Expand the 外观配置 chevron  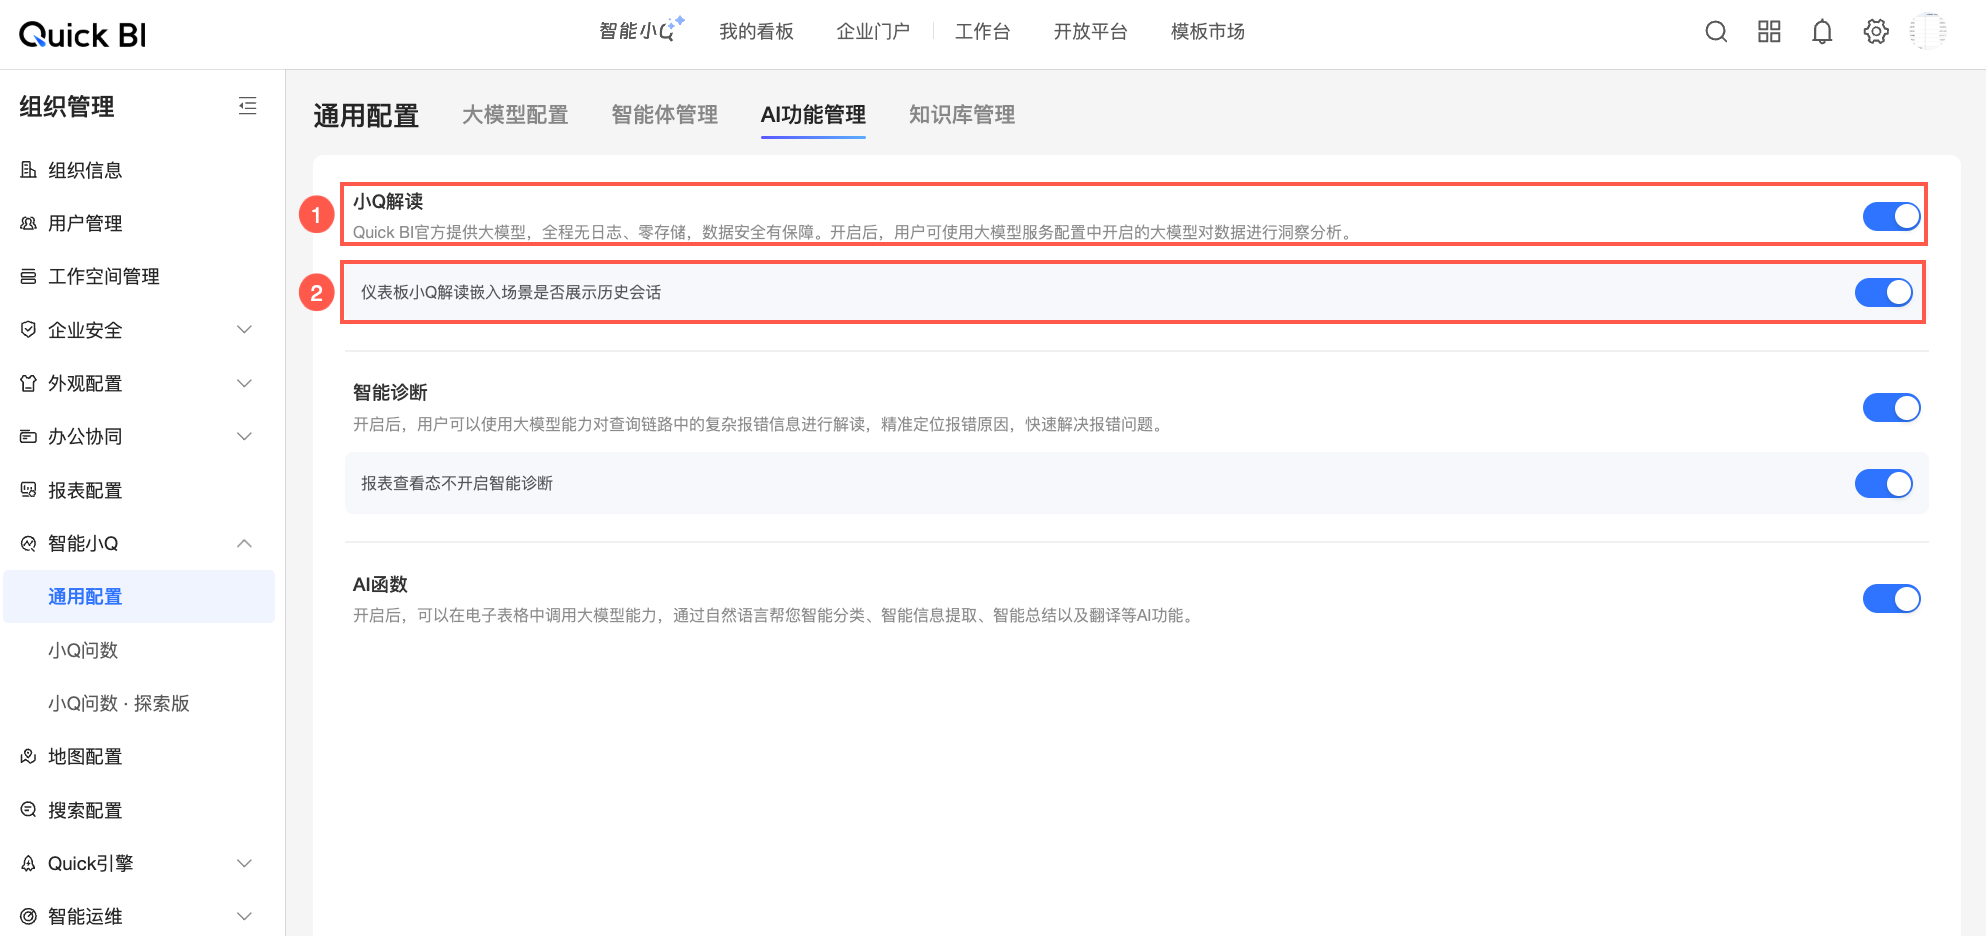tap(244, 383)
